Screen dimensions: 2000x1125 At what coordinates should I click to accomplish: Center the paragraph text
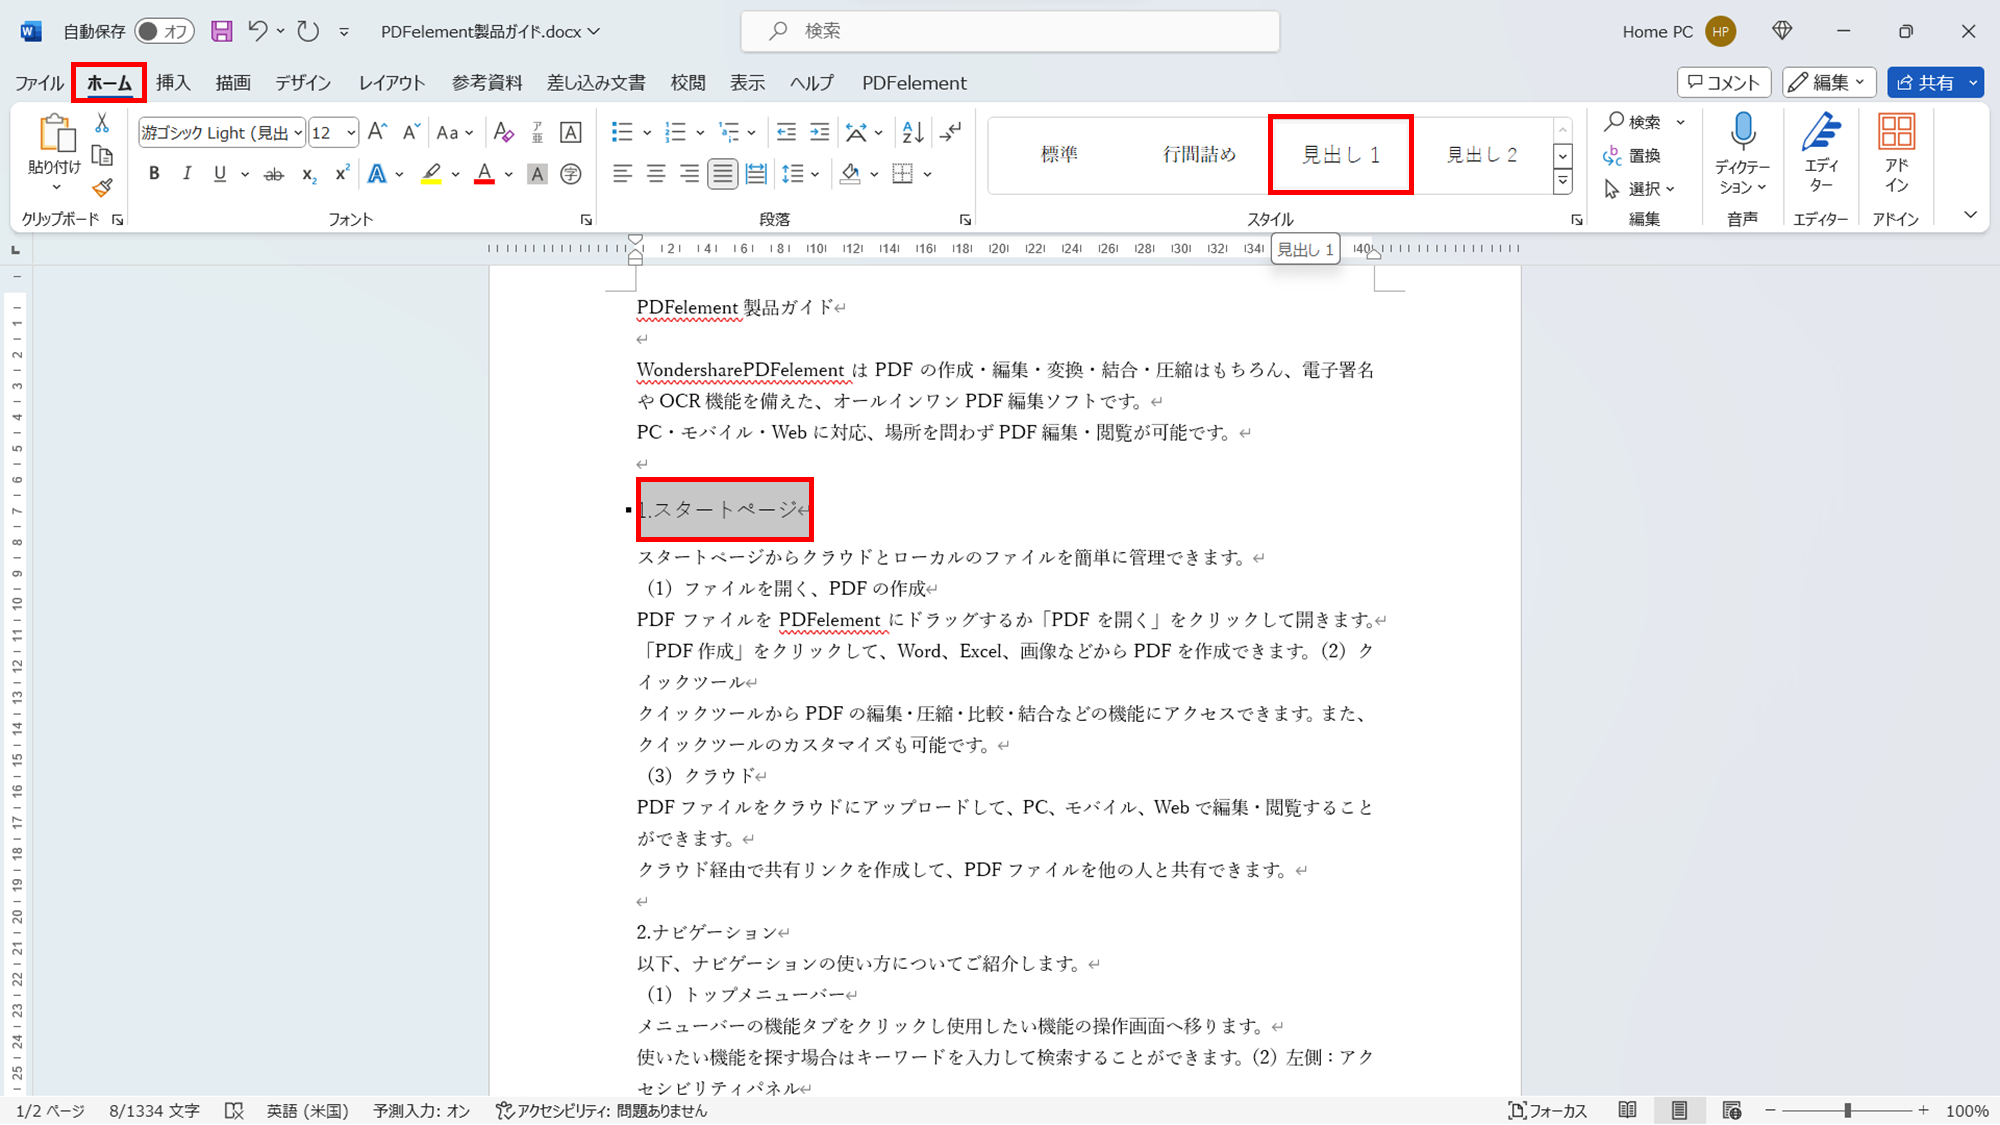pyautogui.click(x=655, y=174)
